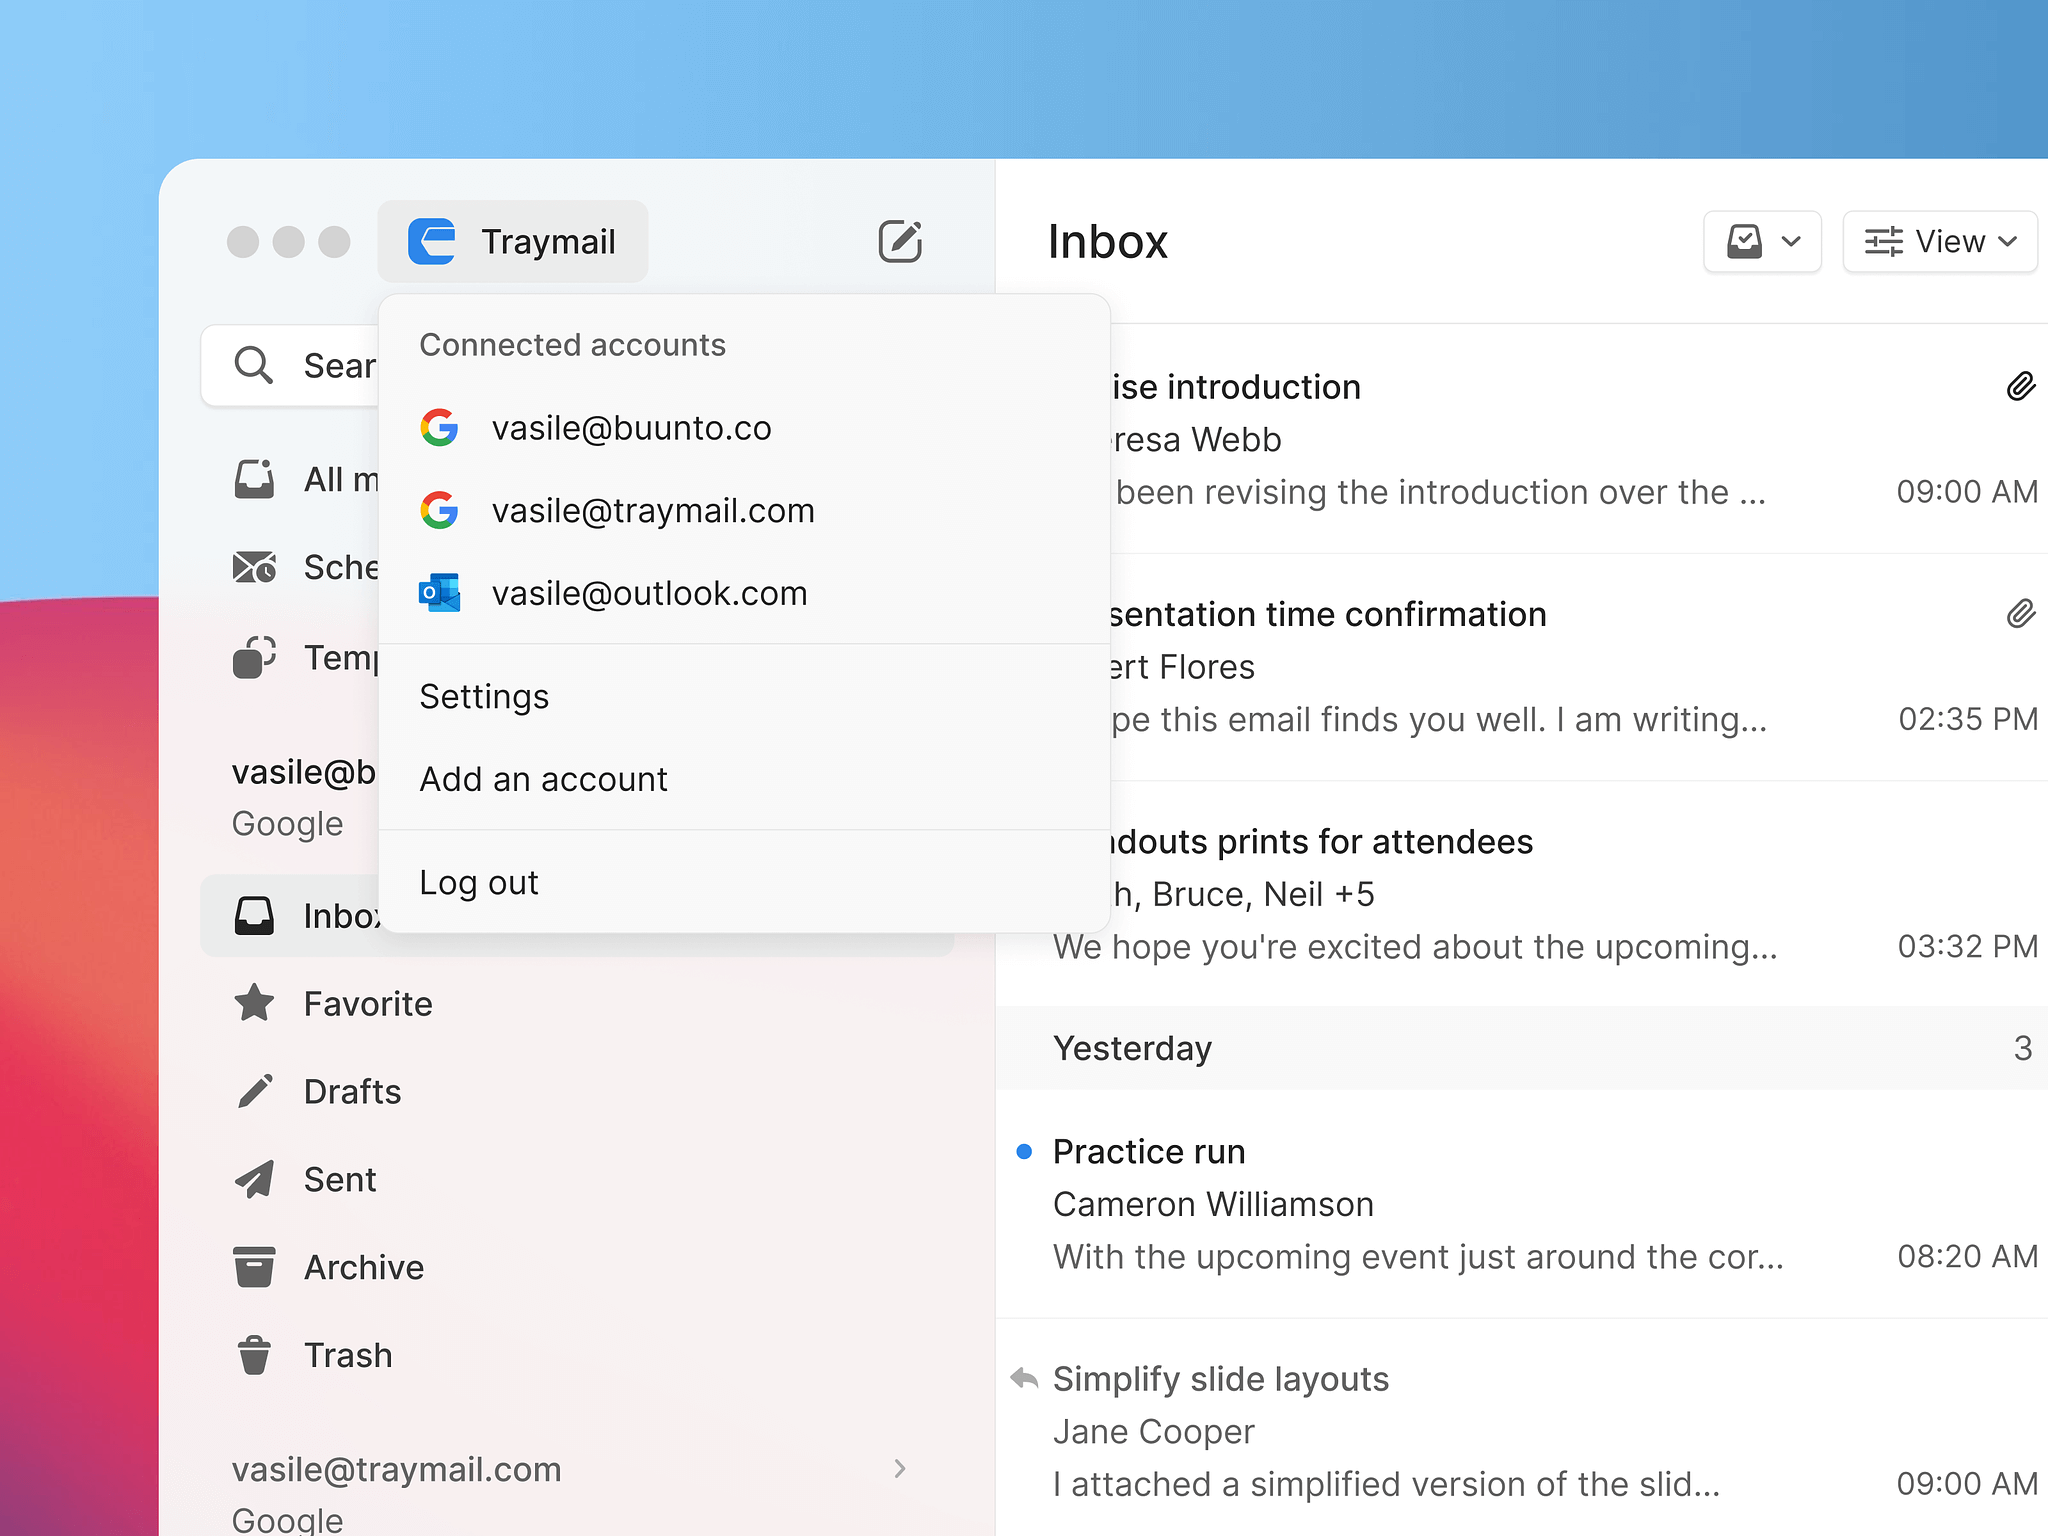Click the Traymail logo icon
Screen dimensions: 2048x1536
pyautogui.click(x=432, y=241)
